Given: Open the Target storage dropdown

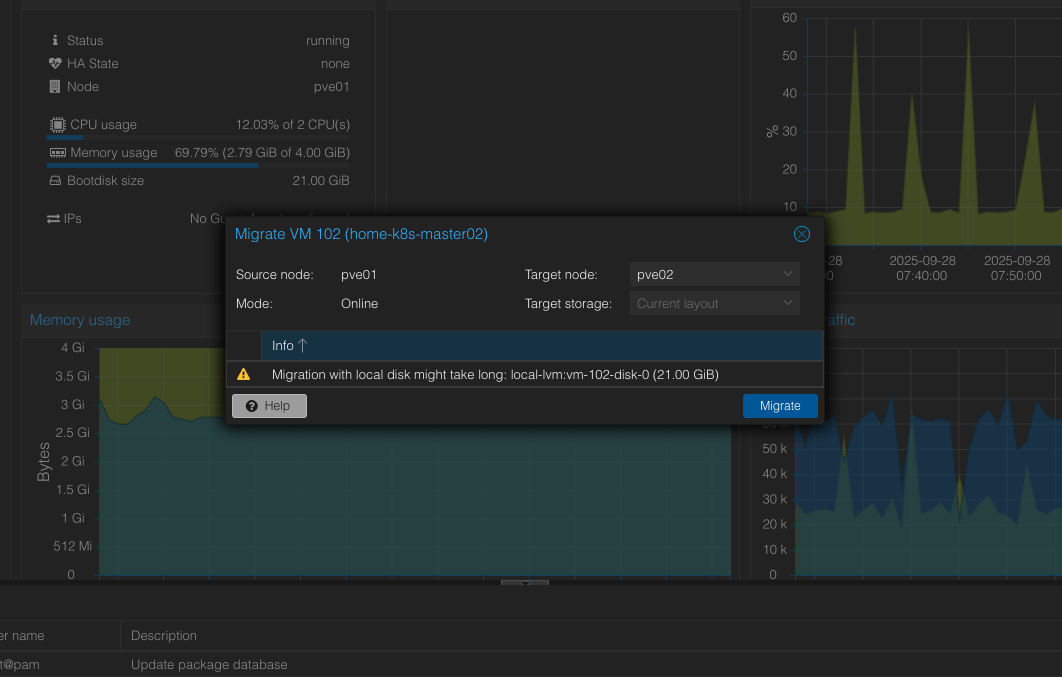Looking at the screenshot, I should tap(714, 303).
